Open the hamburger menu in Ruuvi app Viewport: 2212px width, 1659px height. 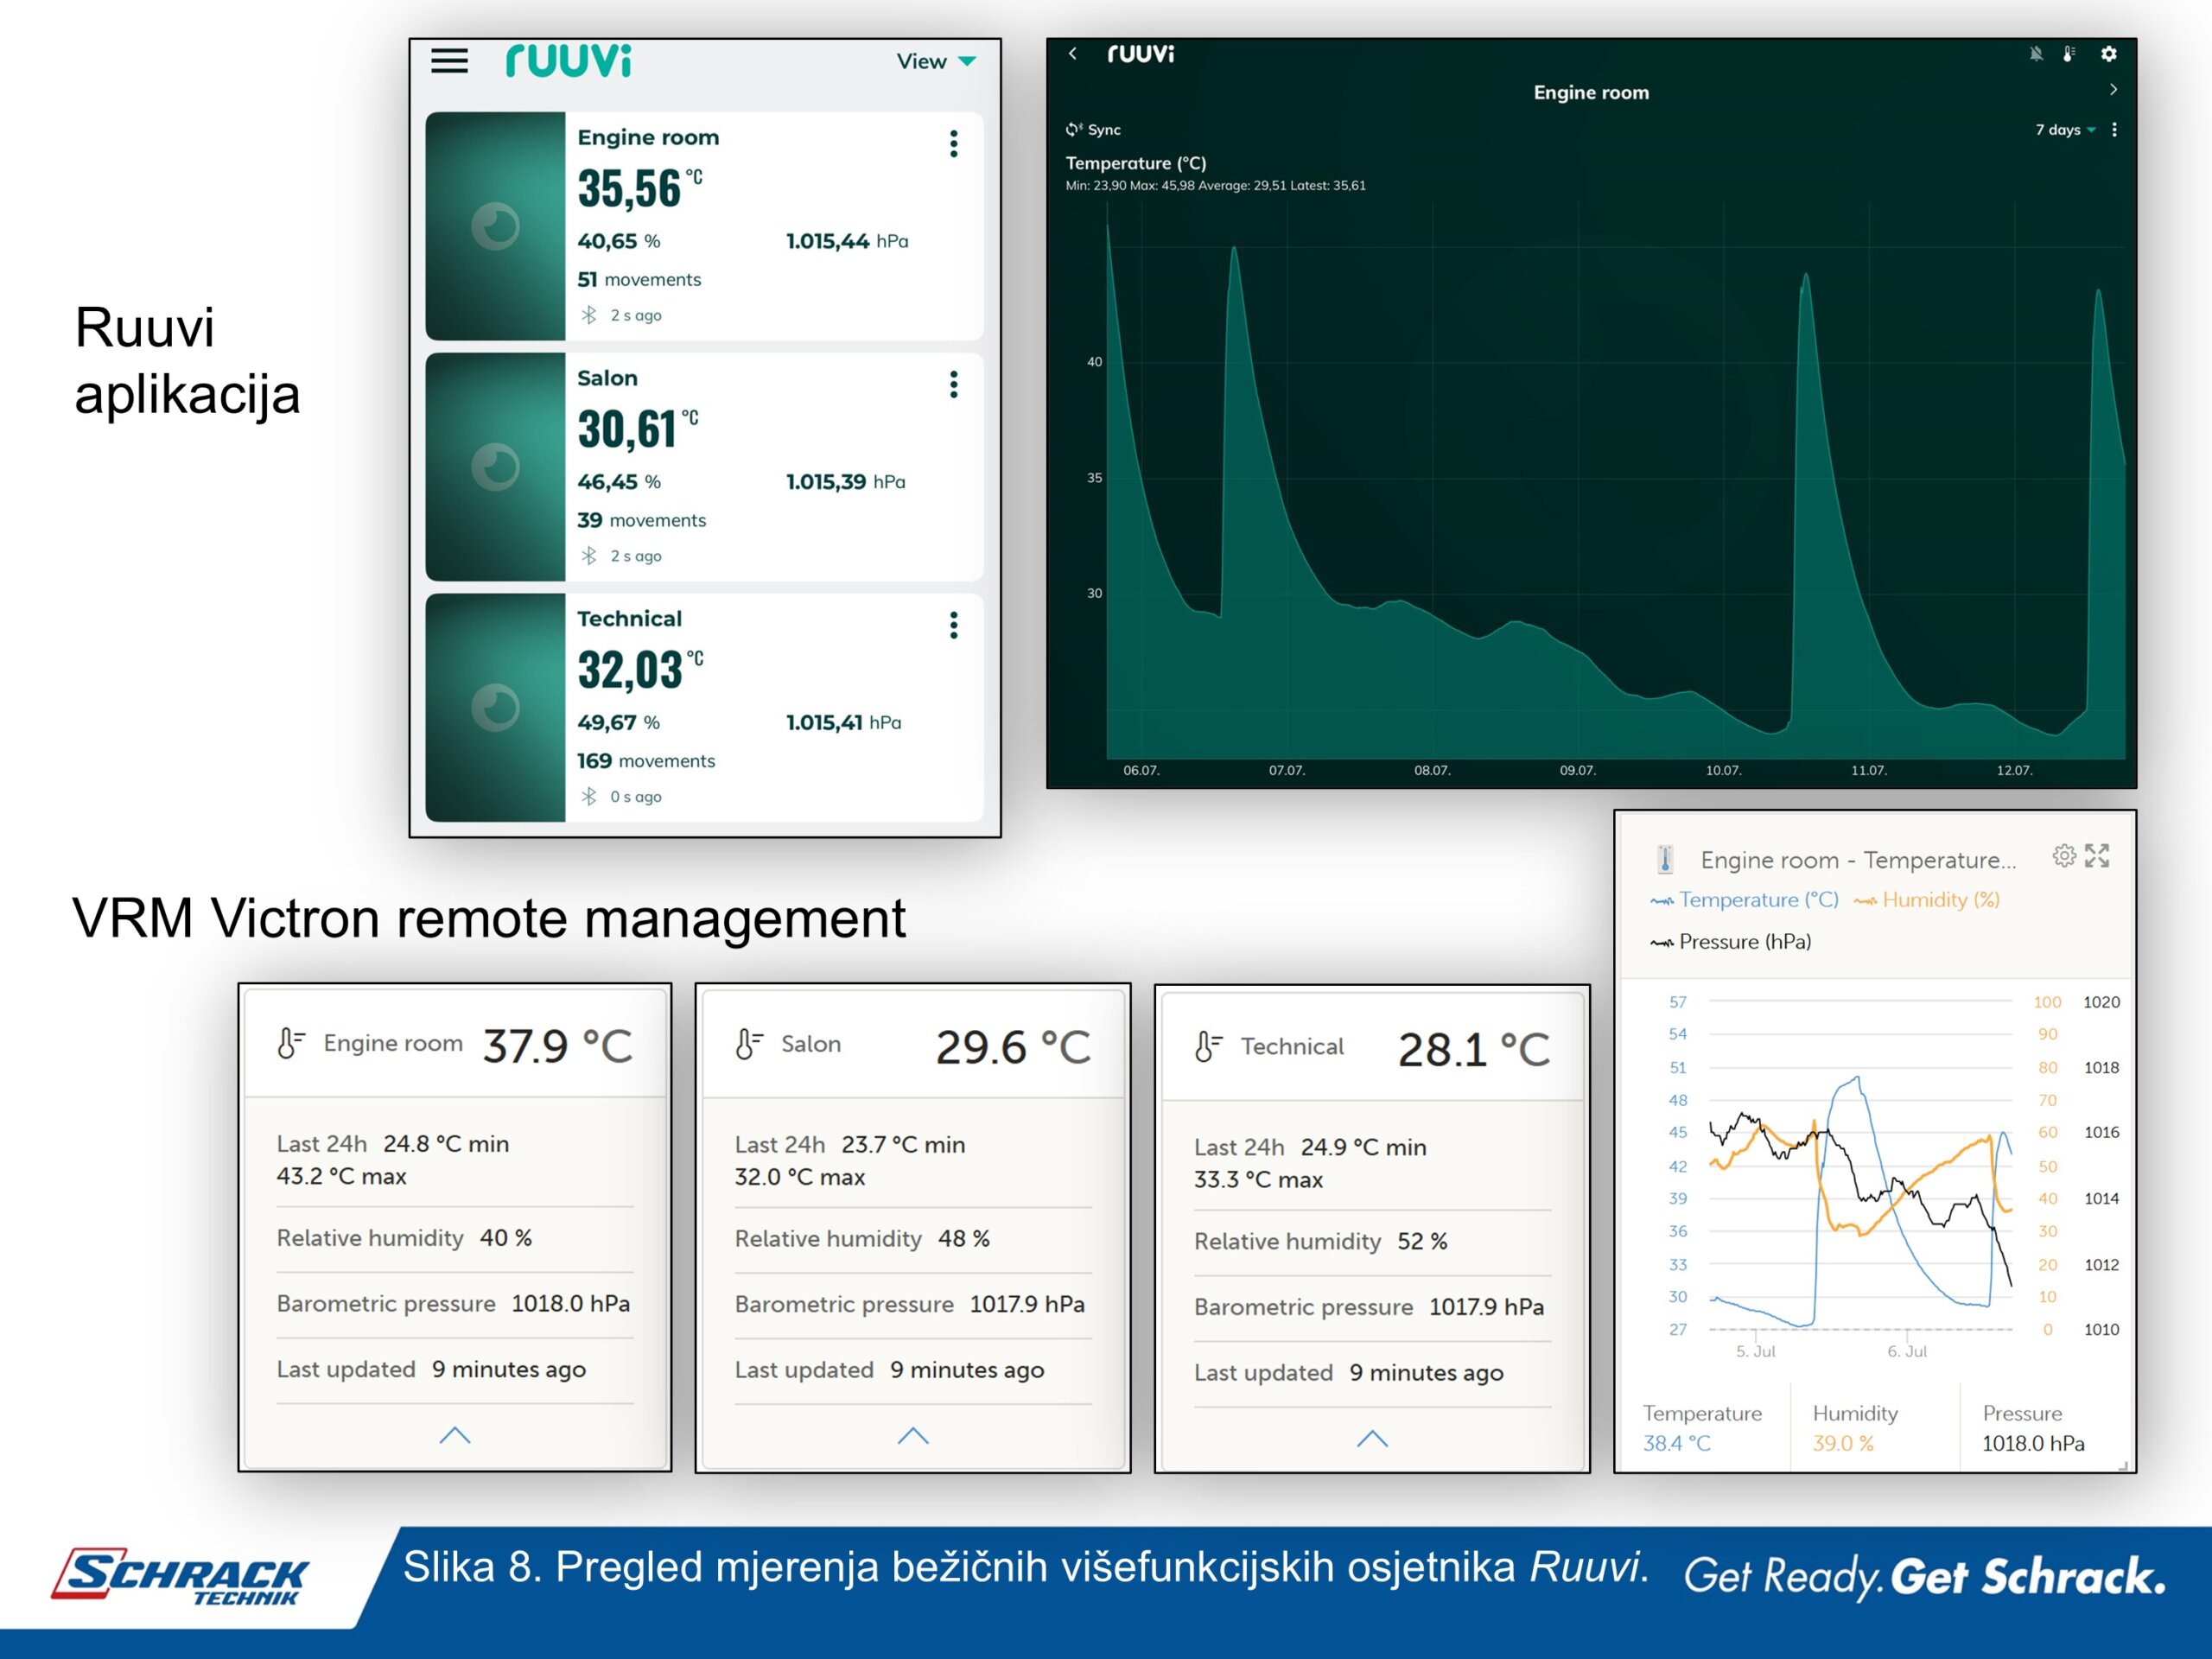click(x=449, y=61)
